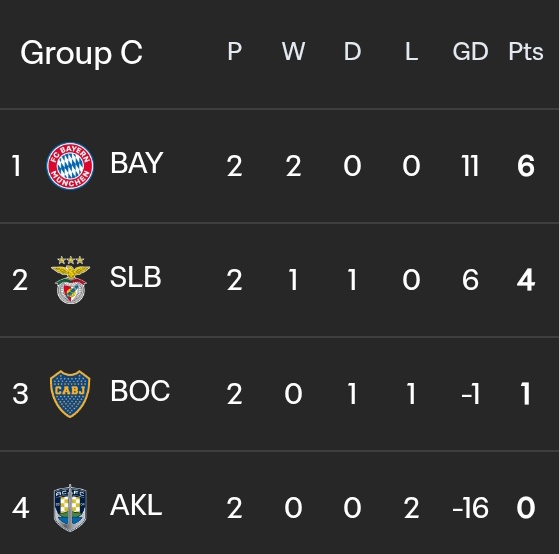This screenshot has height=554, width=559.
Task: Click the Auckland City club crest
Action: click(70, 508)
